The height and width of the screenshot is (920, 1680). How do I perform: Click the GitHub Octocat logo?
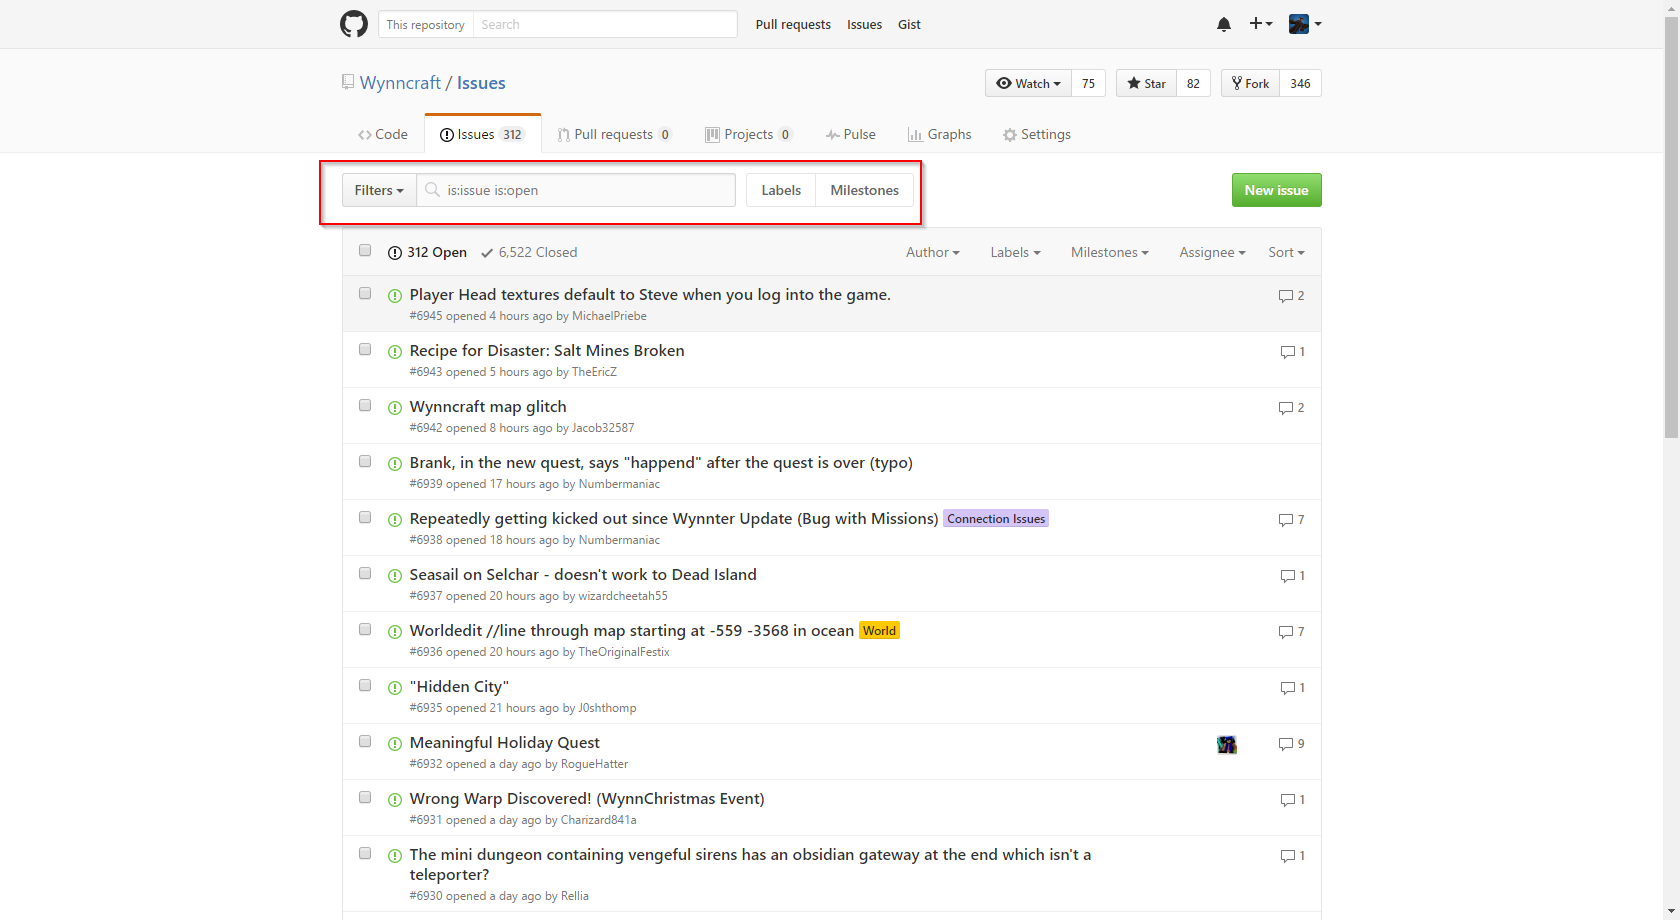point(354,24)
